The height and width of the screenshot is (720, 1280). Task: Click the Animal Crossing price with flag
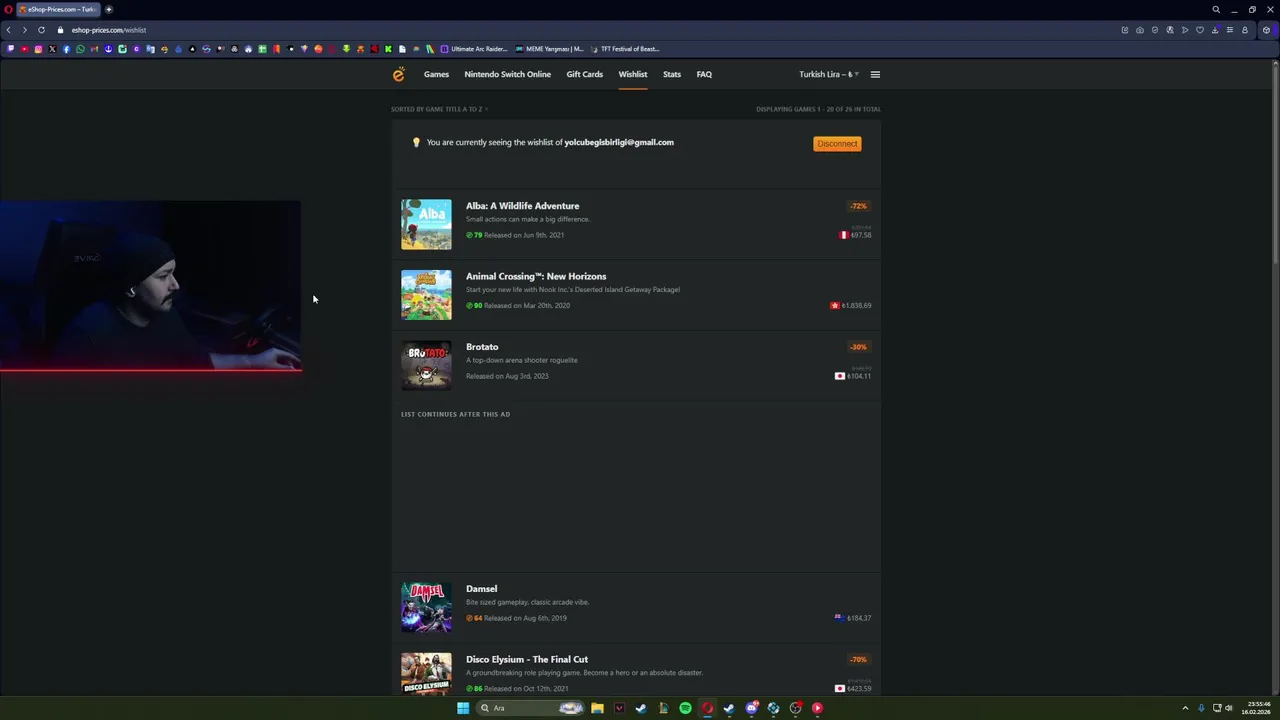(851, 305)
